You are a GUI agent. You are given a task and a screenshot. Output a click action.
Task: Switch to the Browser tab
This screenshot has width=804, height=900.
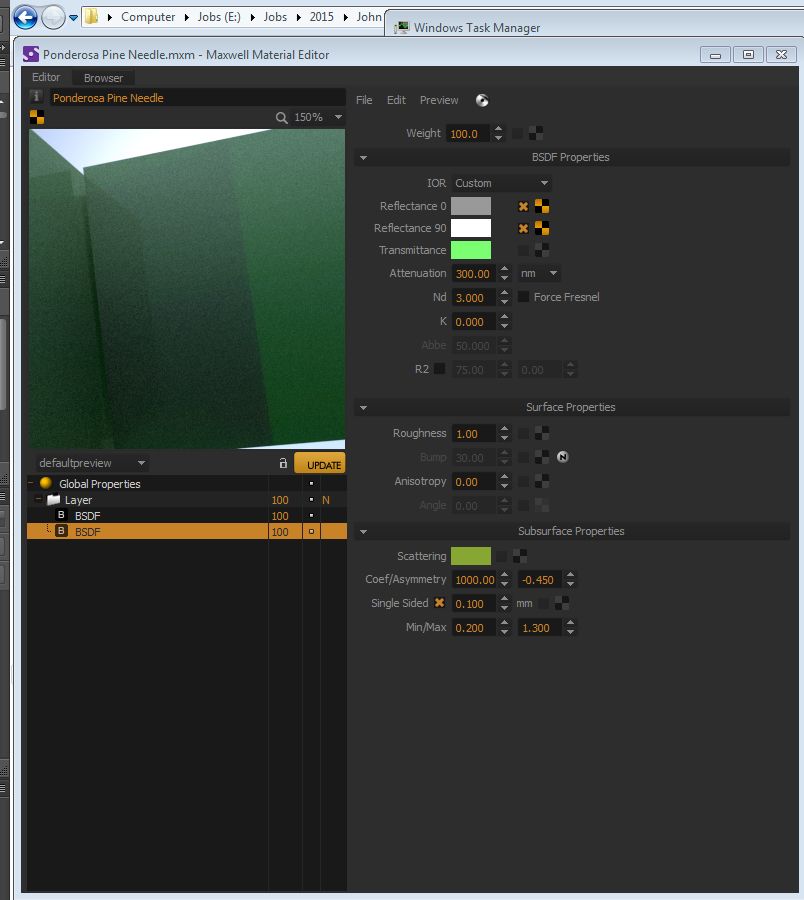103,77
